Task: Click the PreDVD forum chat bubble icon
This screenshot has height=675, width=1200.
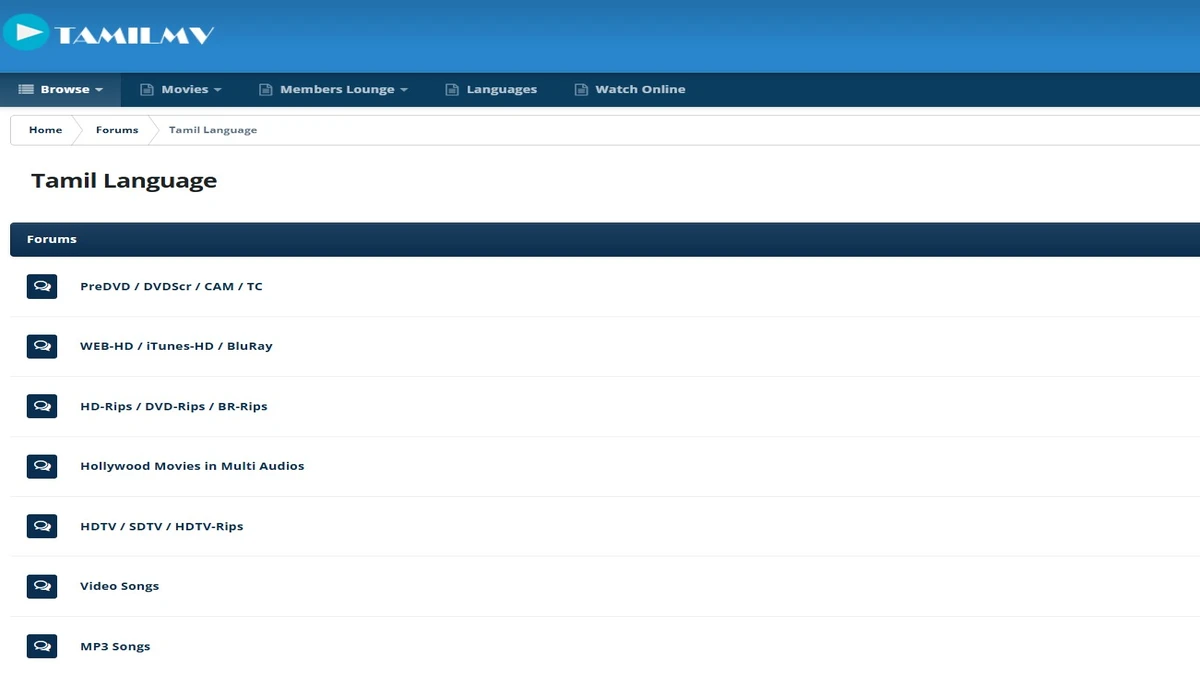Action: point(42,286)
